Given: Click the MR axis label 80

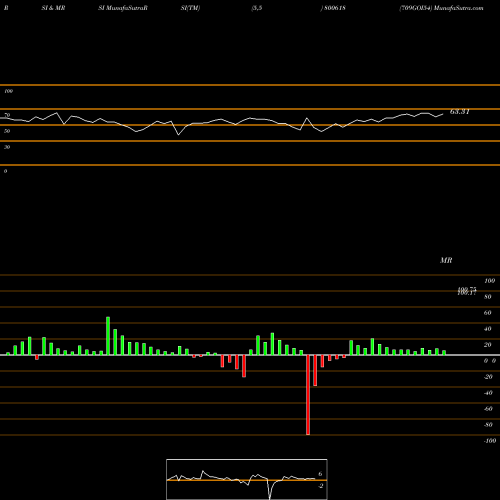Looking at the screenshot, I should coord(488,297).
